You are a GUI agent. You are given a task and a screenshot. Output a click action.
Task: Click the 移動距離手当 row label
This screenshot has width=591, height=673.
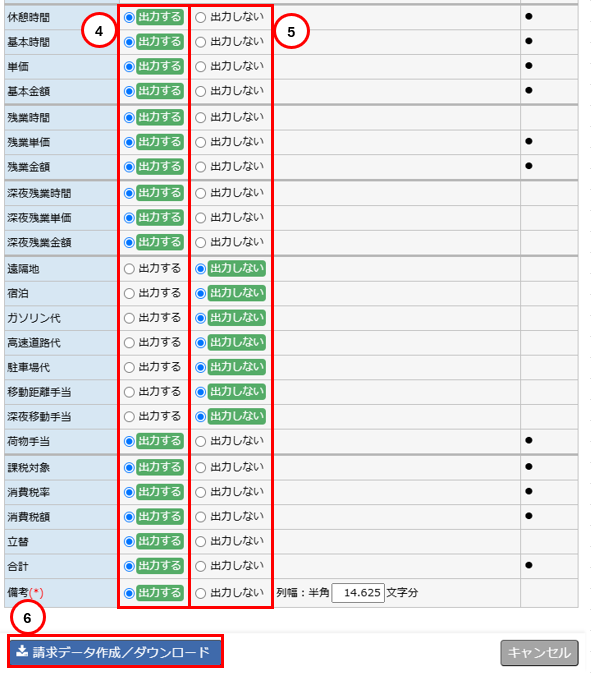pos(39,392)
